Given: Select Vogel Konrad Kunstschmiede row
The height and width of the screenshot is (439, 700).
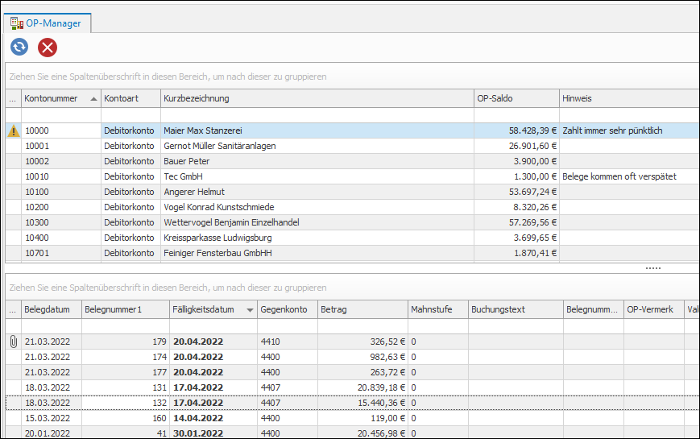Looking at the screenshot, I should (352, 207).
